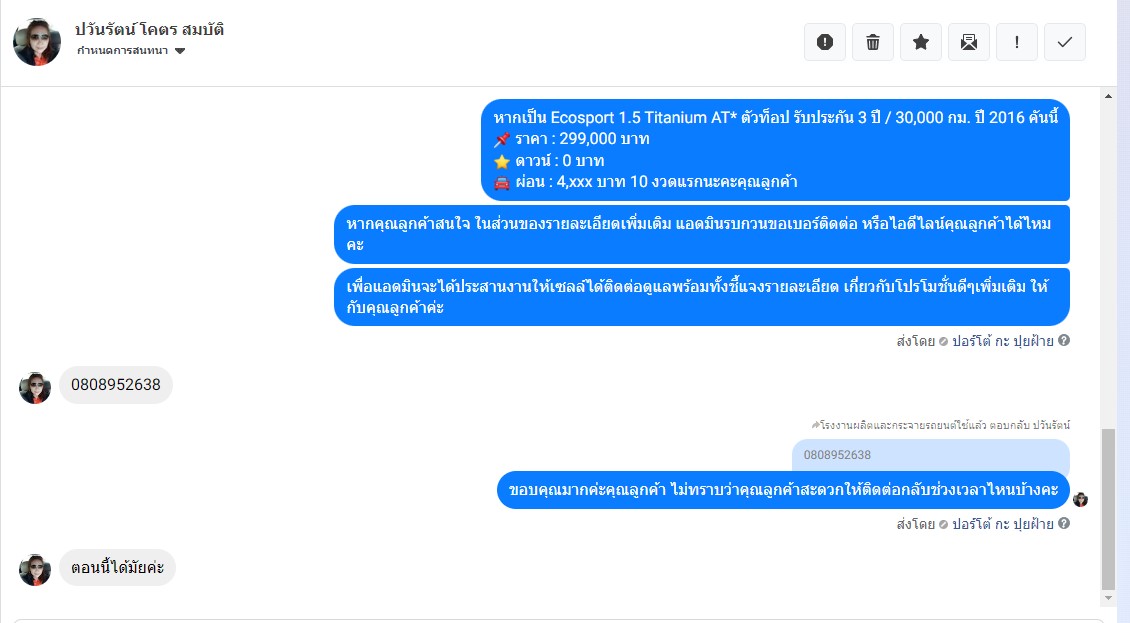
Task: Mark conversation done with checkmark icon
Action: (1064, 42)
